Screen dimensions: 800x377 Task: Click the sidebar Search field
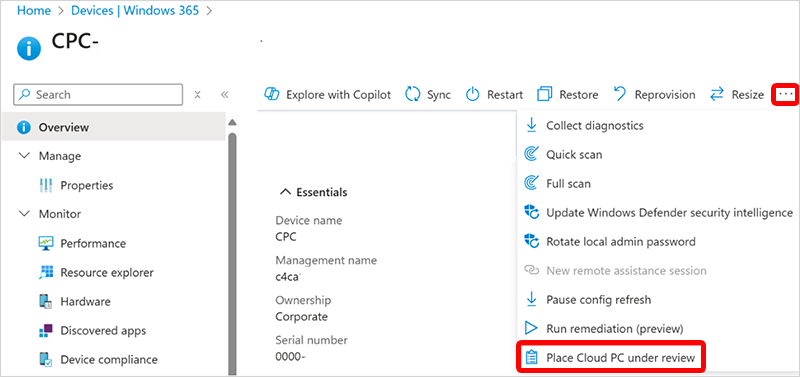(98, 94)
